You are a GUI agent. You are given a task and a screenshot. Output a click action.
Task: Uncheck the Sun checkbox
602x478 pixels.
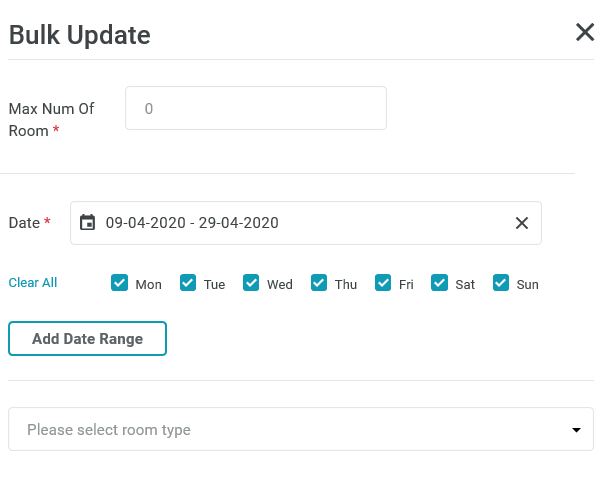[x=501, y=283]
